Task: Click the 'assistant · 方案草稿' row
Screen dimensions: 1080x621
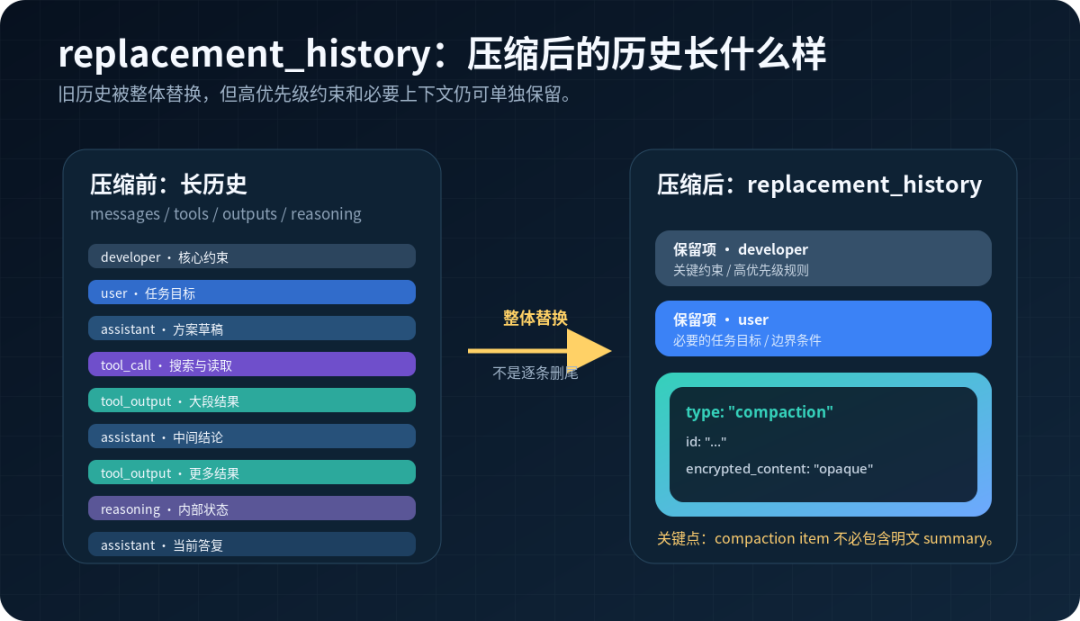Action: (x=251, y=328)
